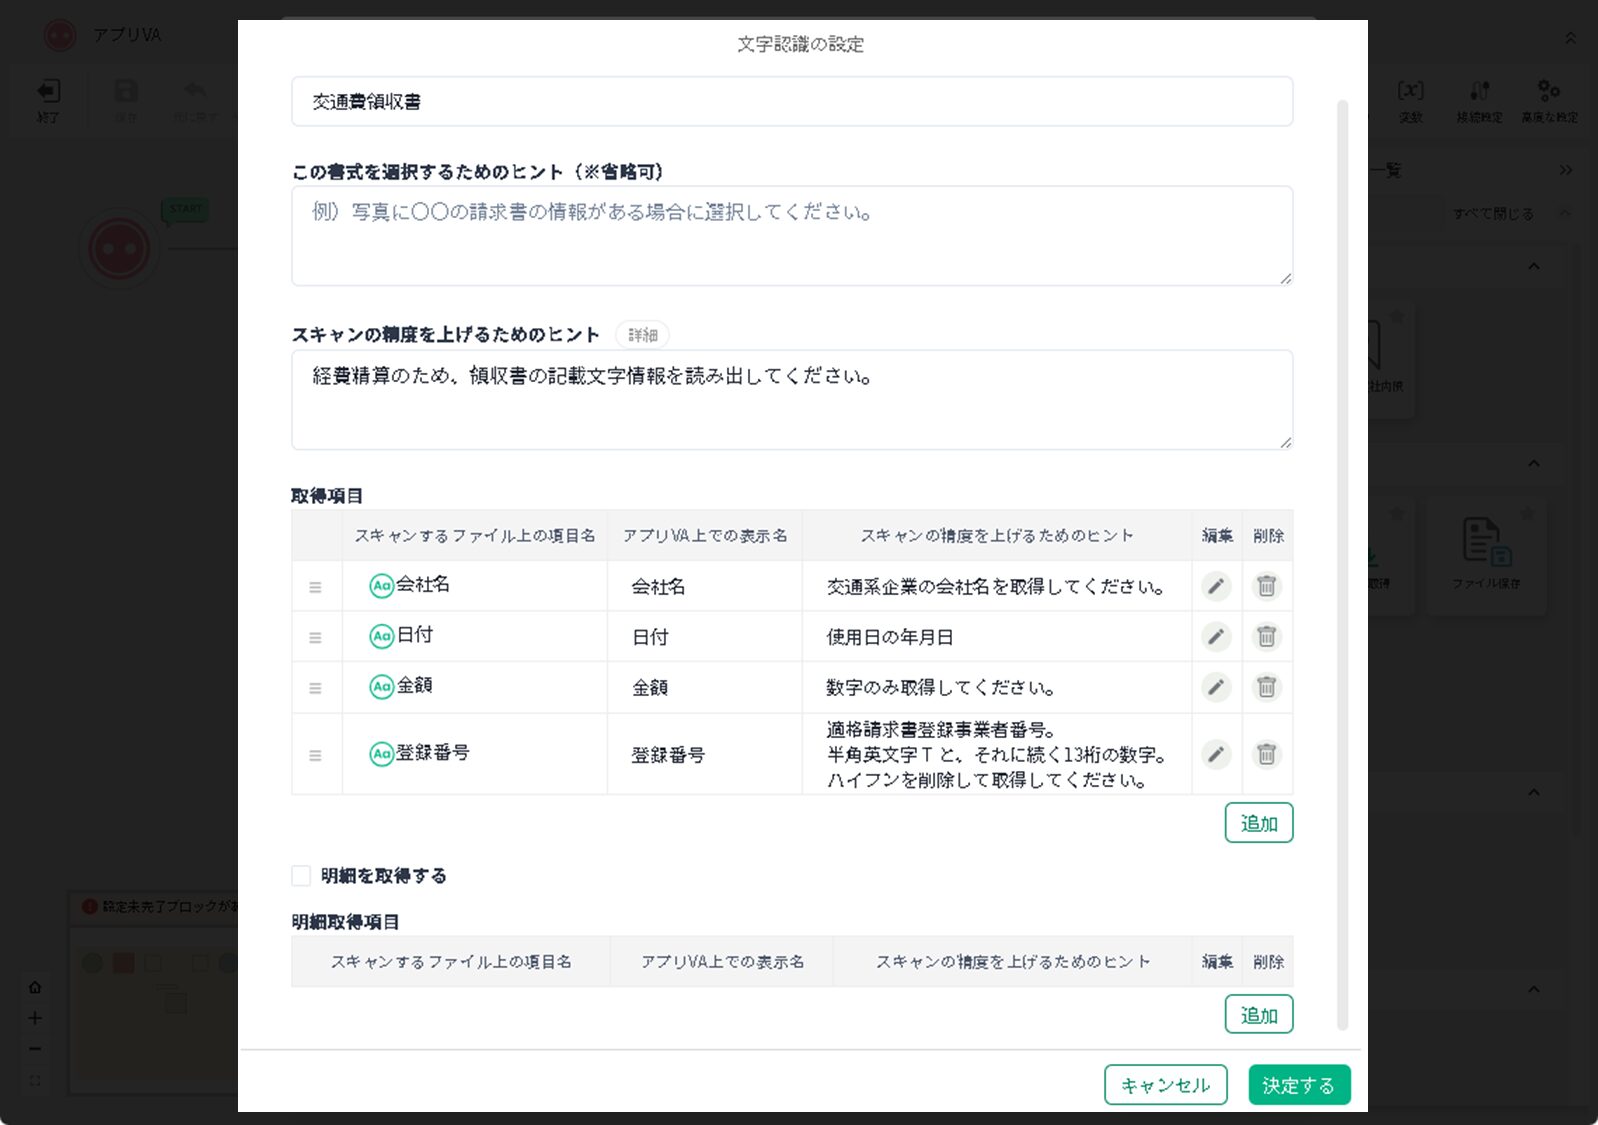Screen dimensions: 1598x1125
Task: Open editor for 金額 row
Action: tap(1215, 687)
